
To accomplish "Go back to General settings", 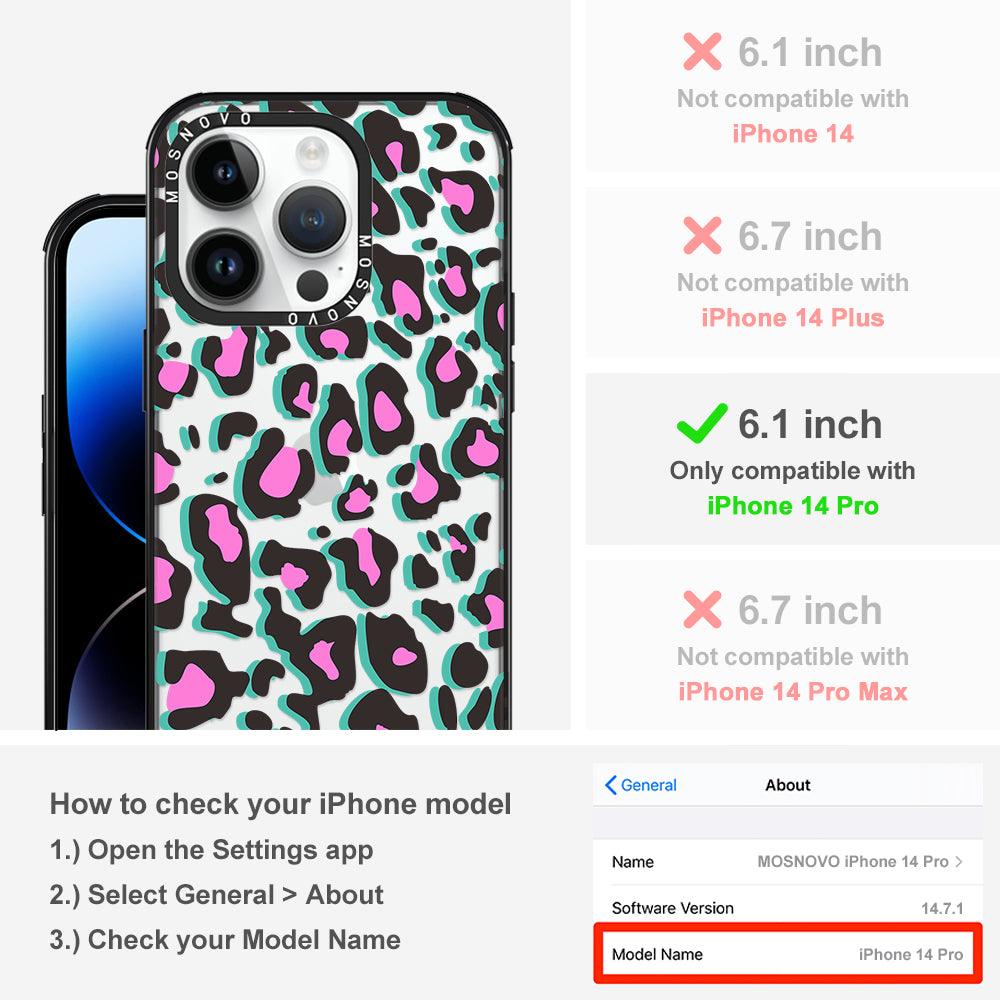I will click(x=641, y=785).
